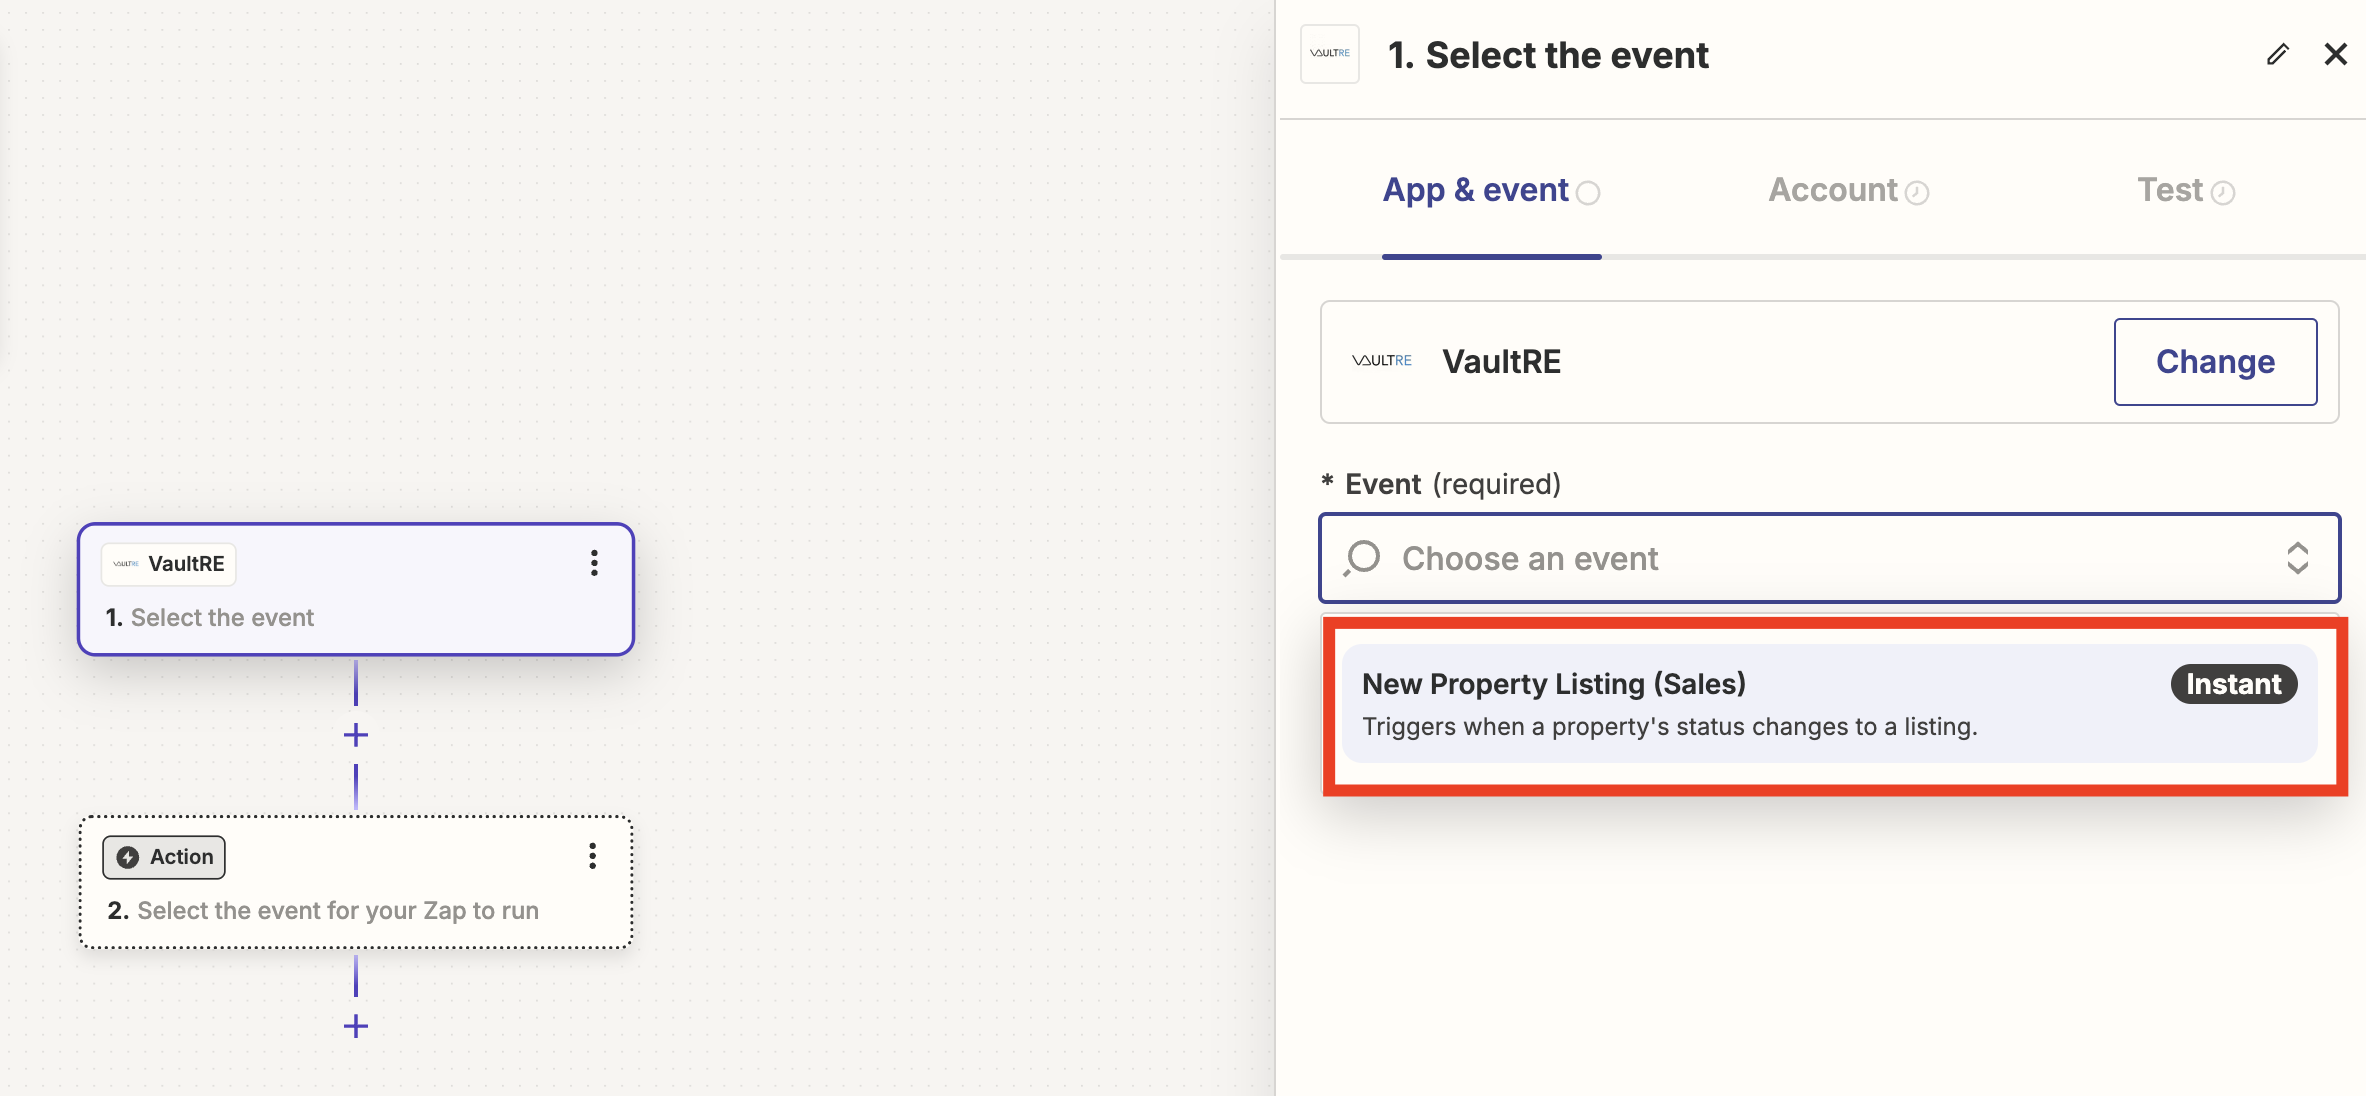Select New Property Listing (Sales) event option

pos(1829,704)
